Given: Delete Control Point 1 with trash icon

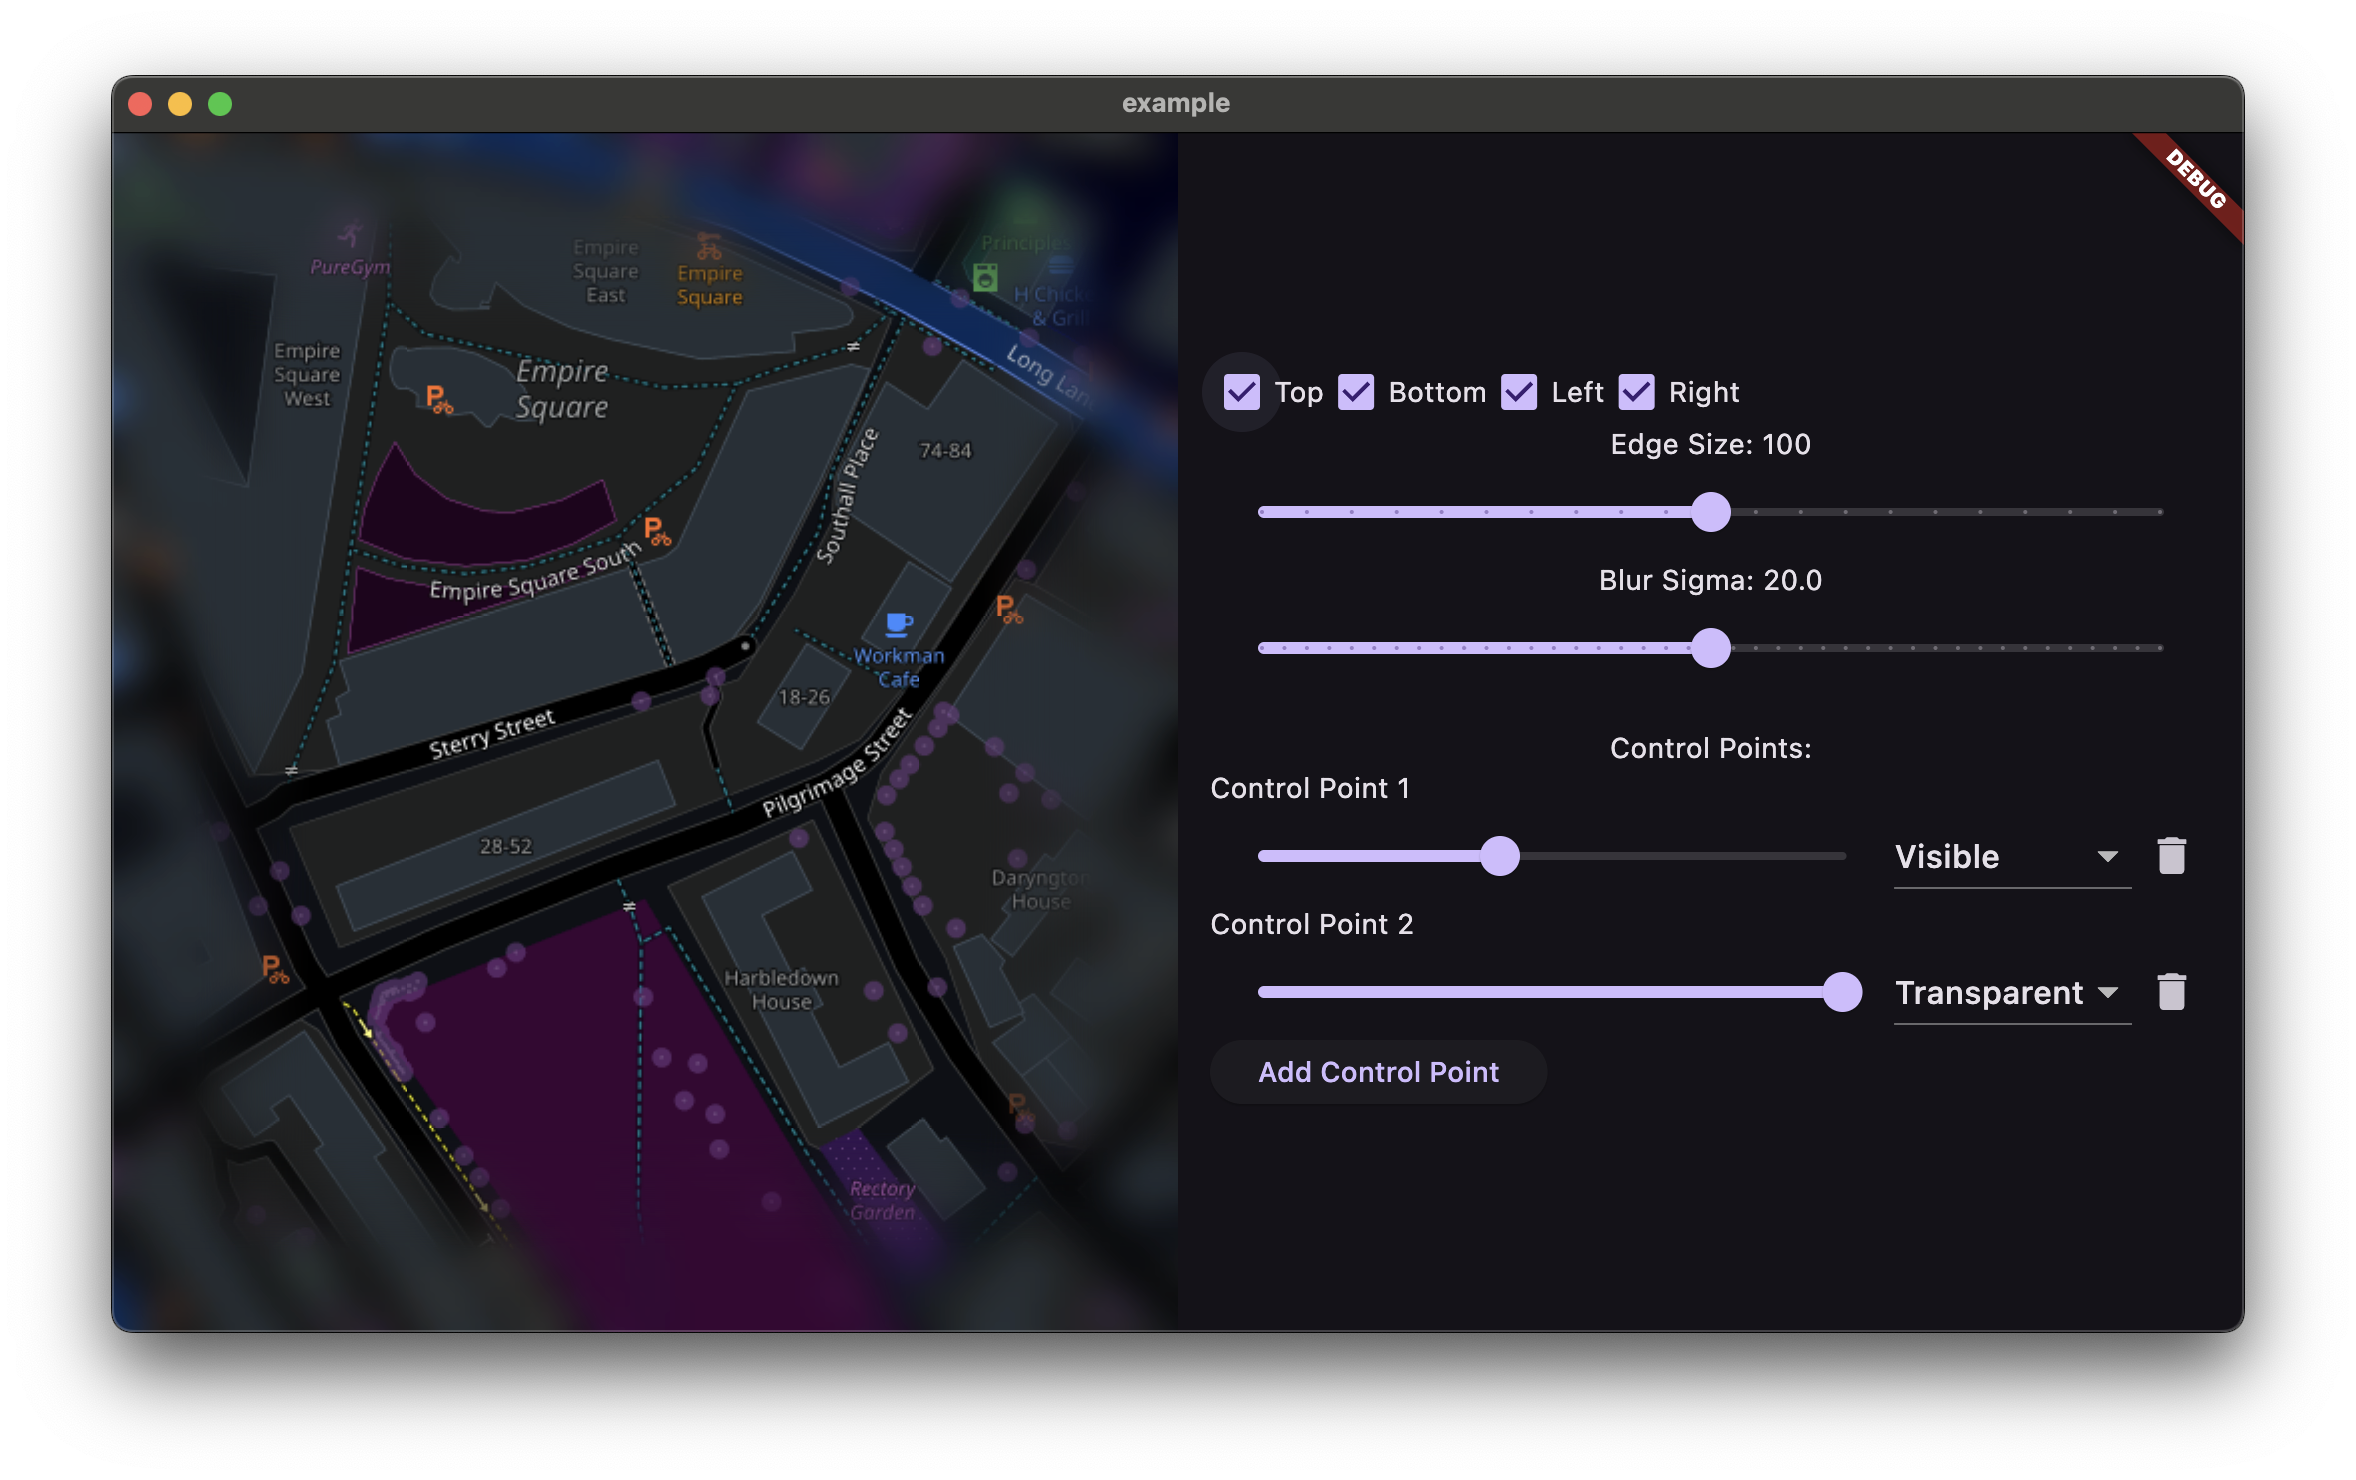Looking at the screenshot, I should click(x=2171, y=856).
